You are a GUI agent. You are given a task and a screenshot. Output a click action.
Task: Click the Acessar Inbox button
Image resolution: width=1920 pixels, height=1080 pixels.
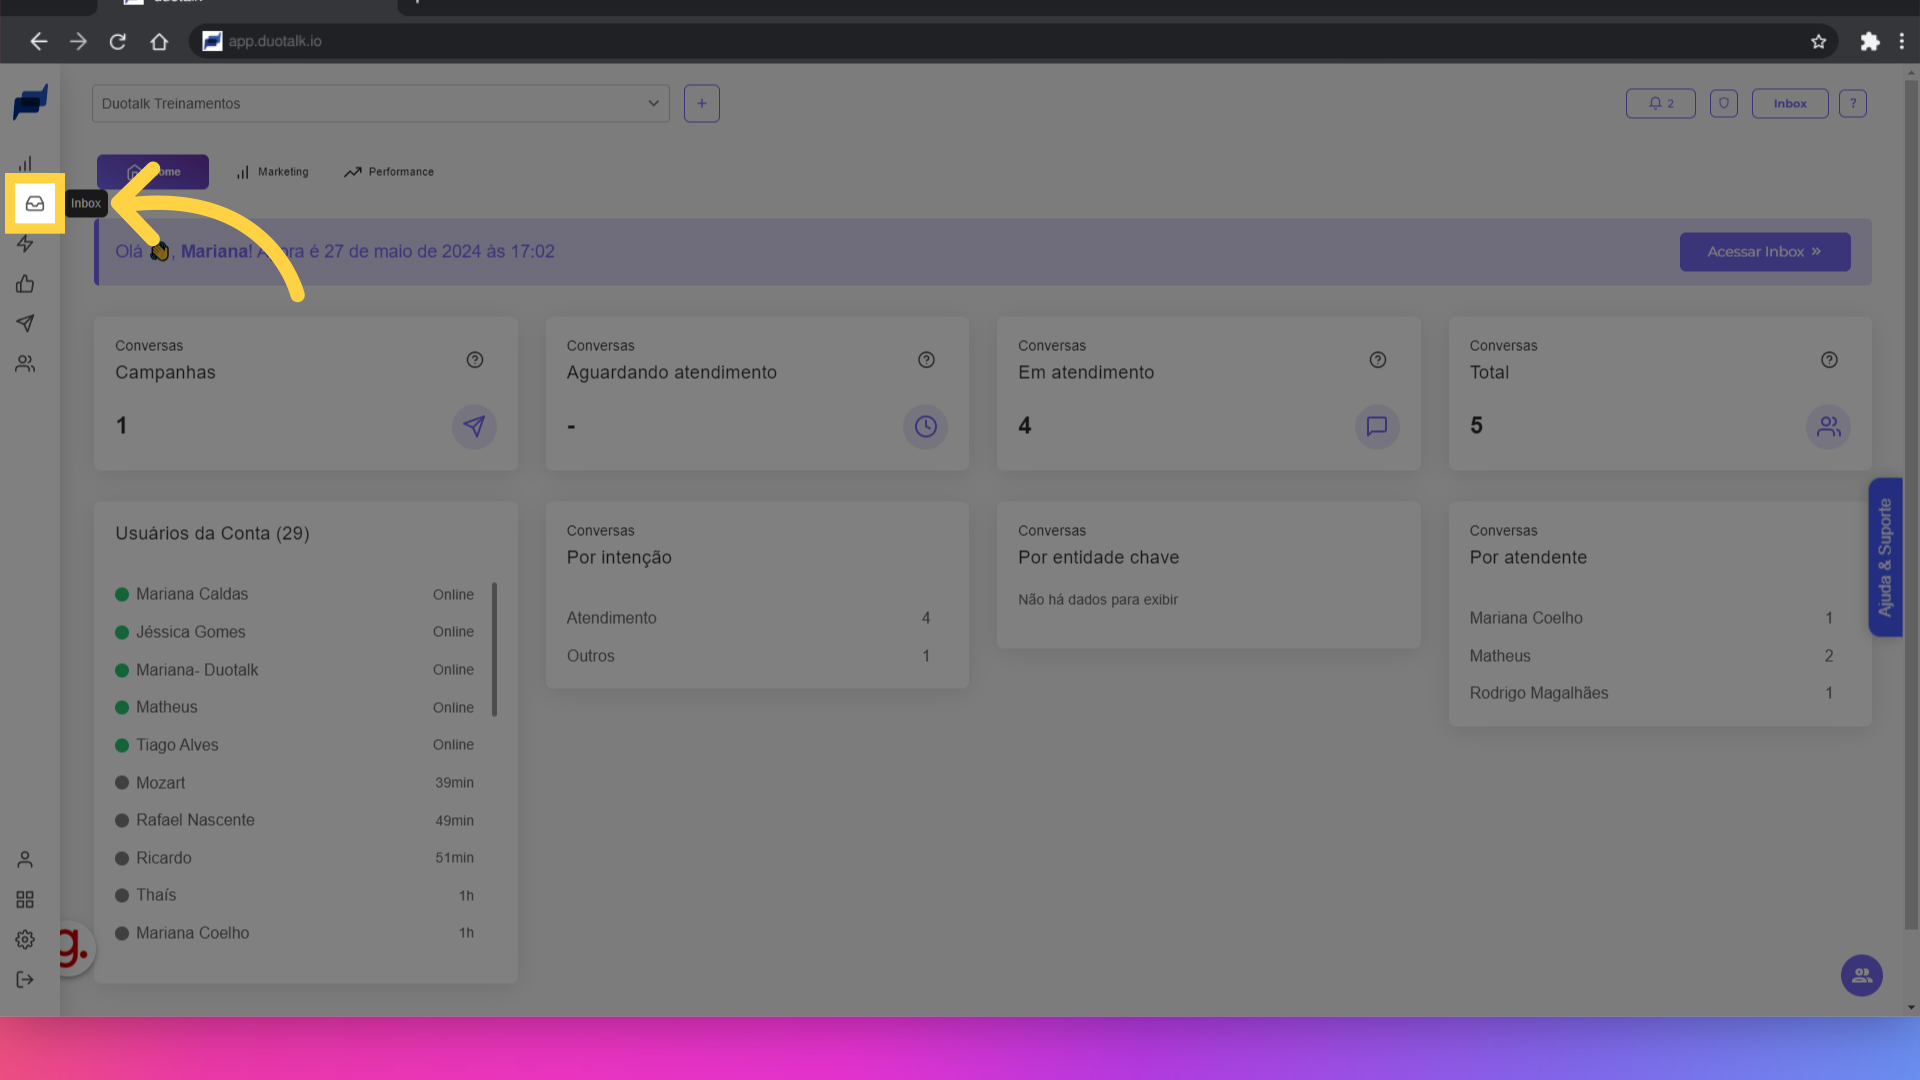[x=1764, y=252]
